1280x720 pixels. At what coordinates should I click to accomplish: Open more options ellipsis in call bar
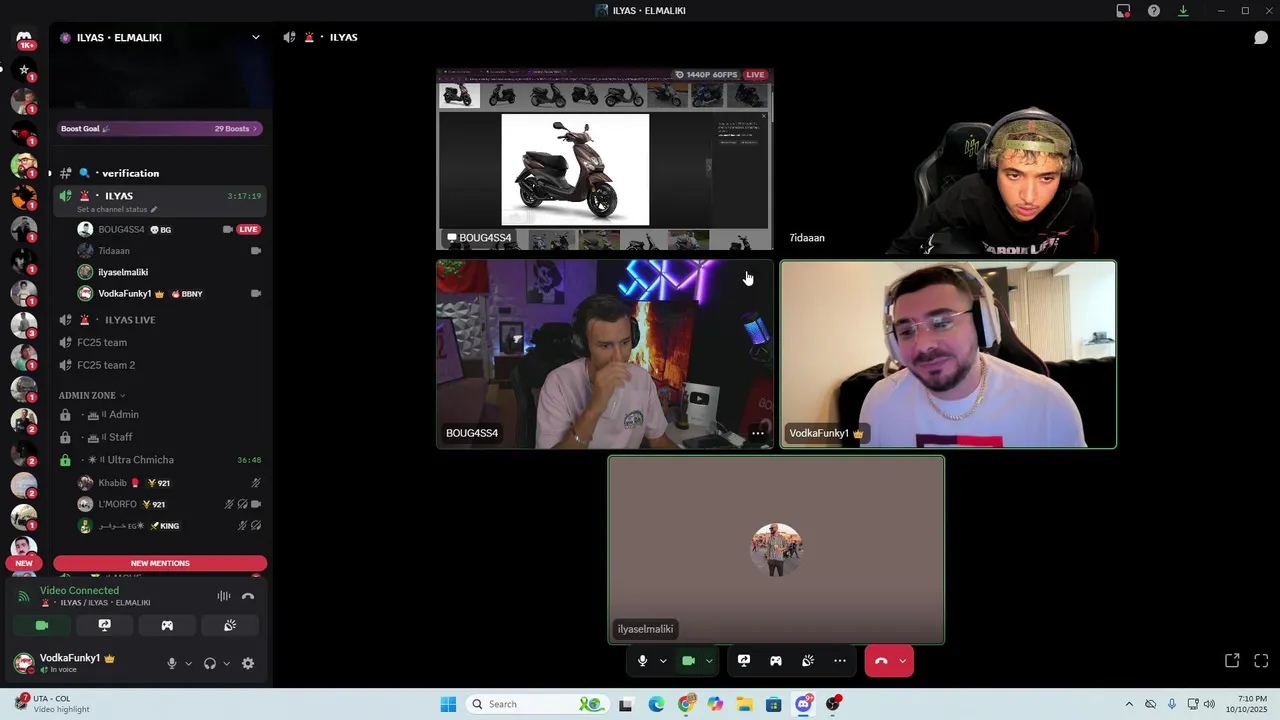pyautogui.click(x=840, y=660)
